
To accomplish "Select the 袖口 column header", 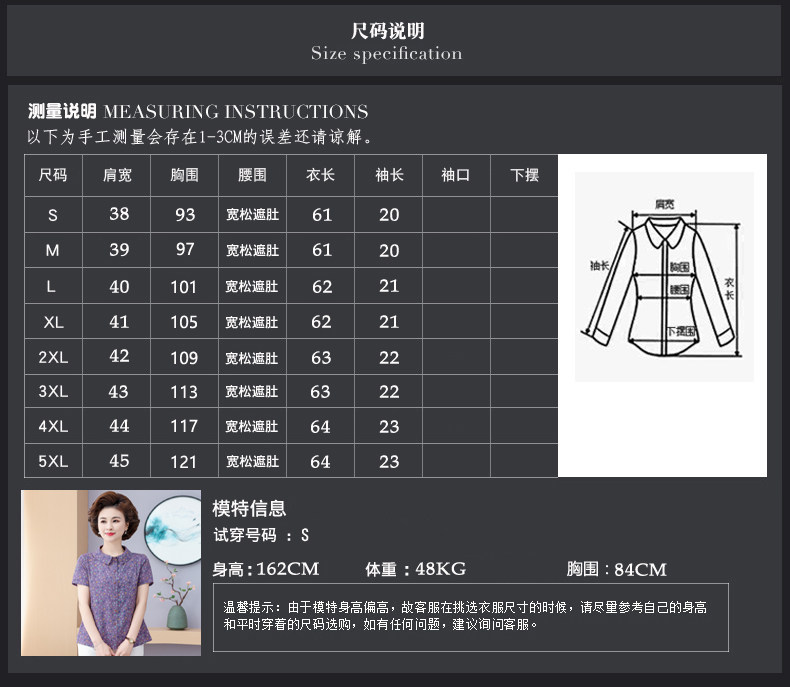I will click(x=456, y=175).
